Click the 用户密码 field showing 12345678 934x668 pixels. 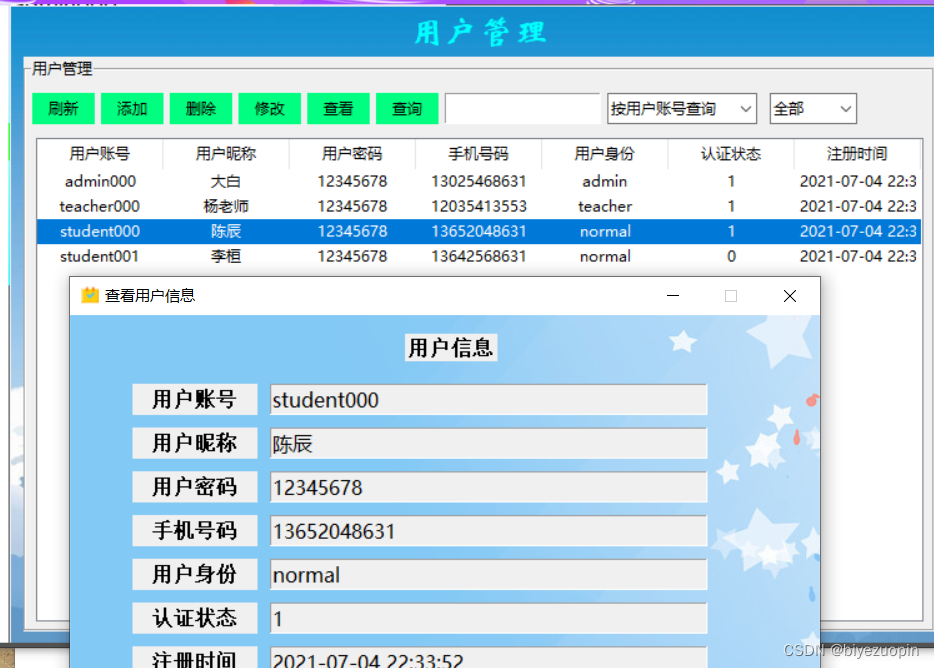[x=488, y=487]
